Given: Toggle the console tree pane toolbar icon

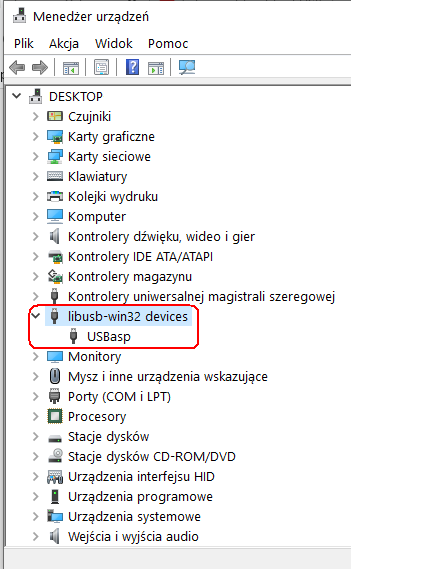Looking at the screenshot, I should pos(70,68).
